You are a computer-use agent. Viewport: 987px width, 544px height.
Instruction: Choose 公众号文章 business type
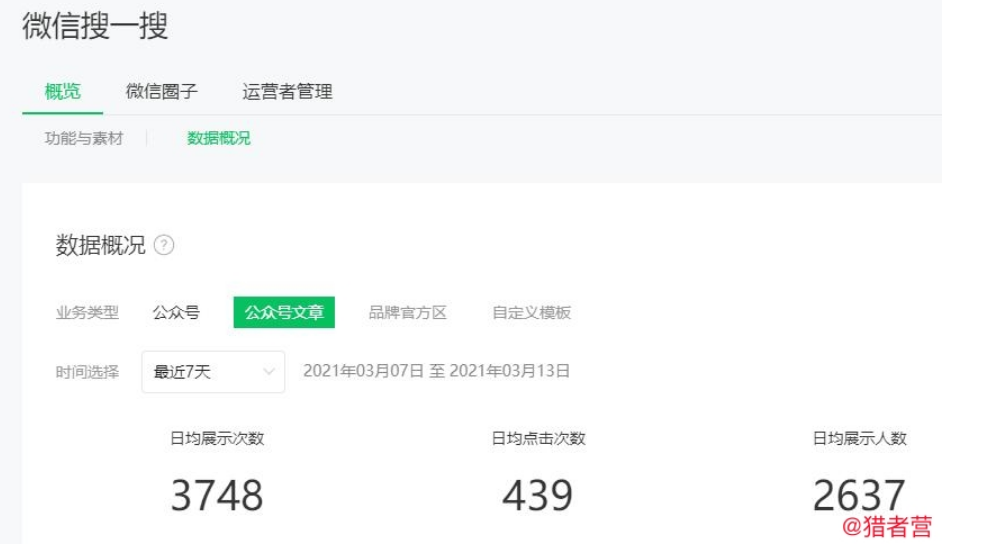pyautogui.click(x=284, y=312)
